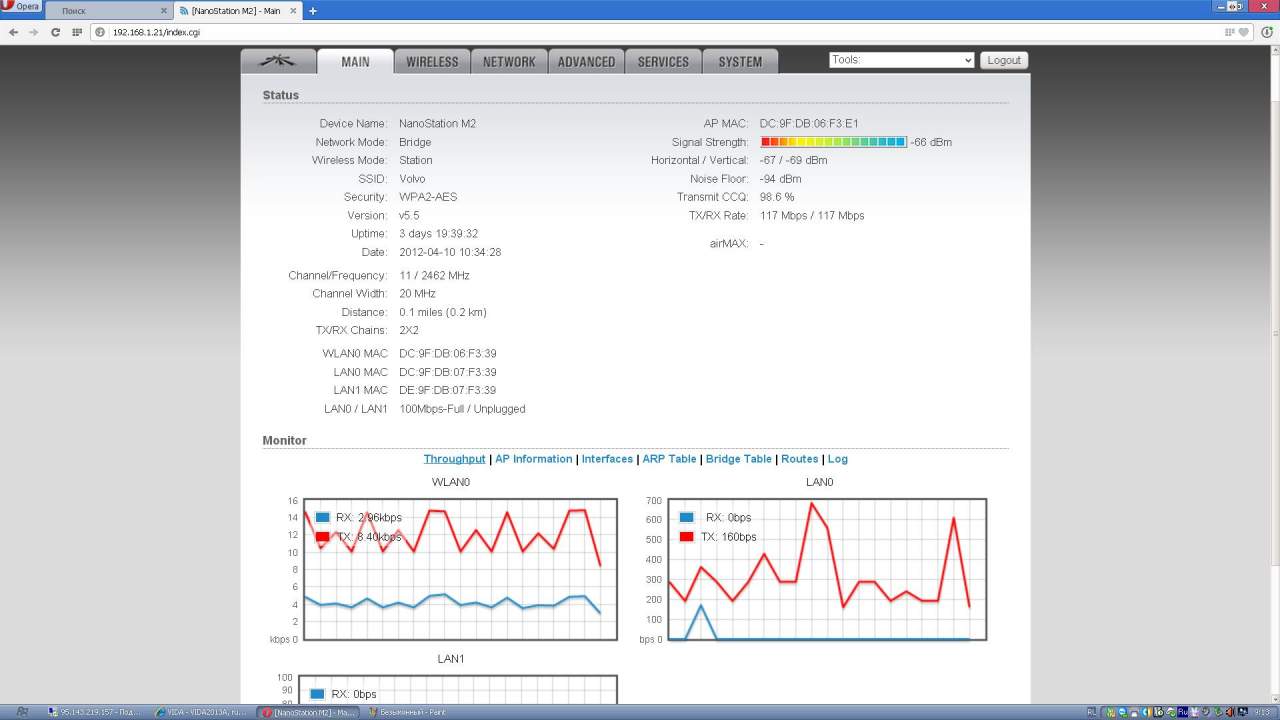Screen dimensions: 1280x720
Task: Click the LAN0 throughput graph
Action: pyautogui.click(x=827, y=569)
